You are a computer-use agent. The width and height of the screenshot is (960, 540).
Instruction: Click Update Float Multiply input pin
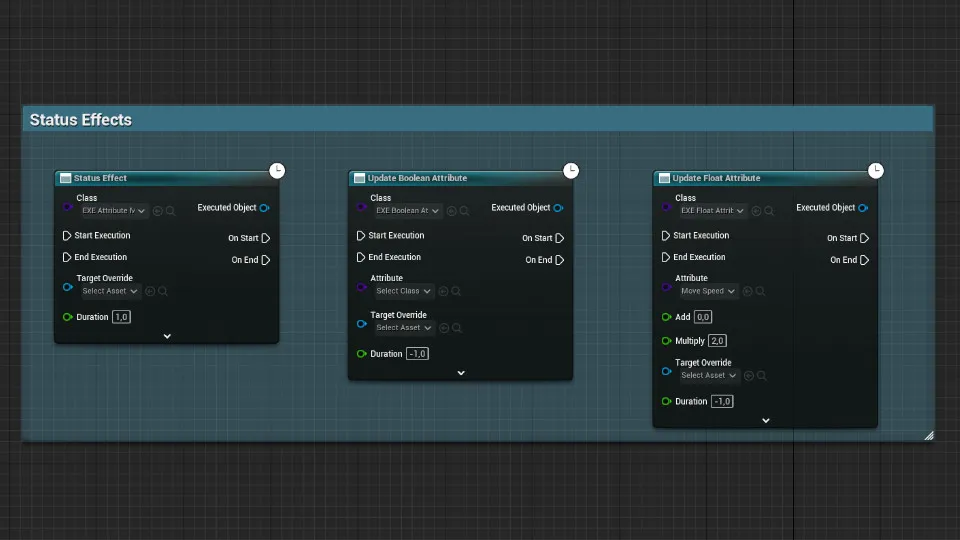click(x=667, y=341)
